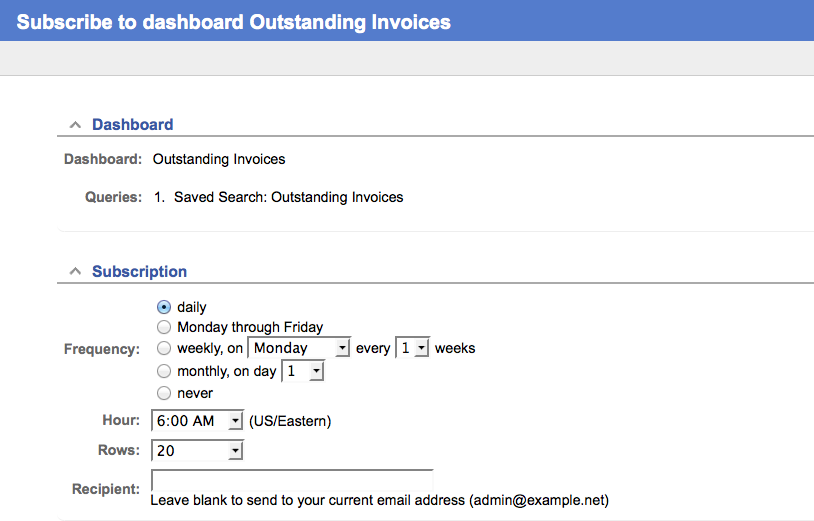Click the 'never' label text
Image resolution: width=814 pixels, height=521 pixels.
195,393
